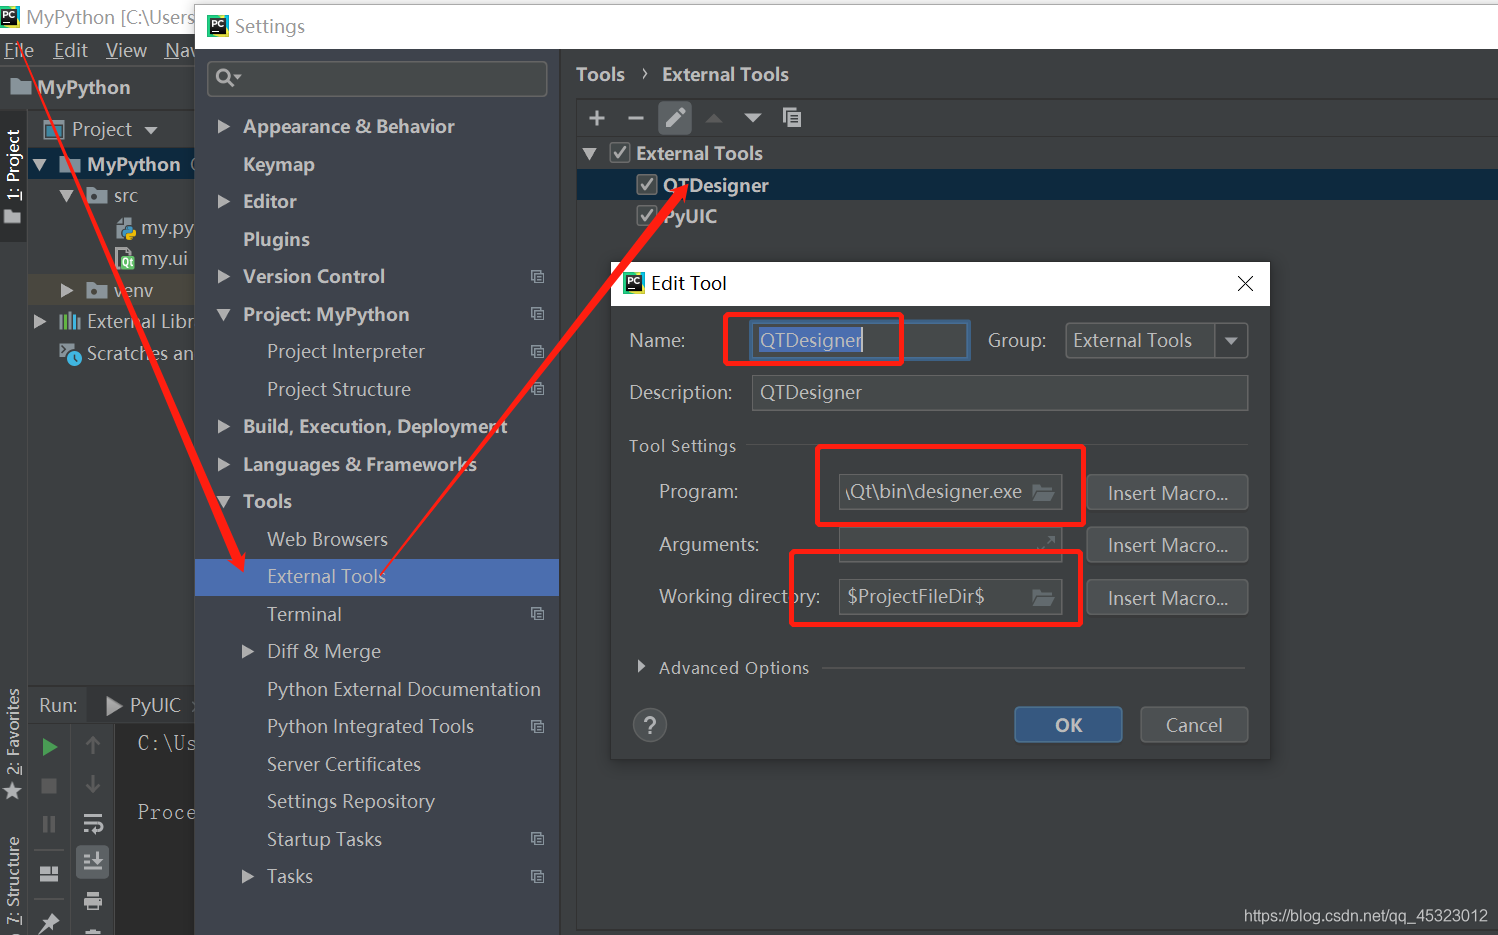Expand Version Control settings node
The image size is (1498, 935).
pos(224,276)
